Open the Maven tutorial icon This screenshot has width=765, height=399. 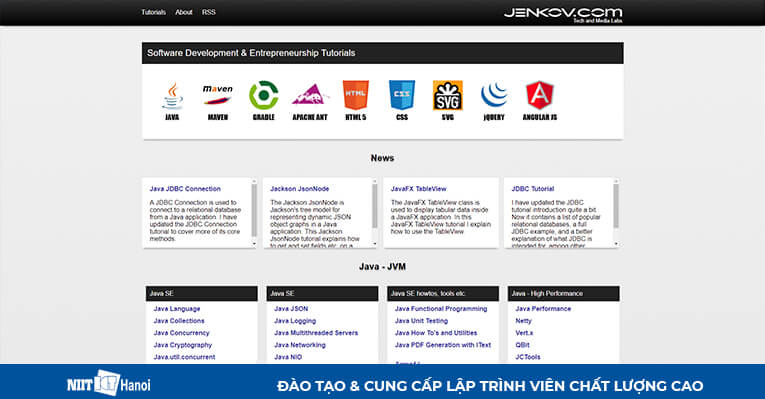tap(218, 100)
